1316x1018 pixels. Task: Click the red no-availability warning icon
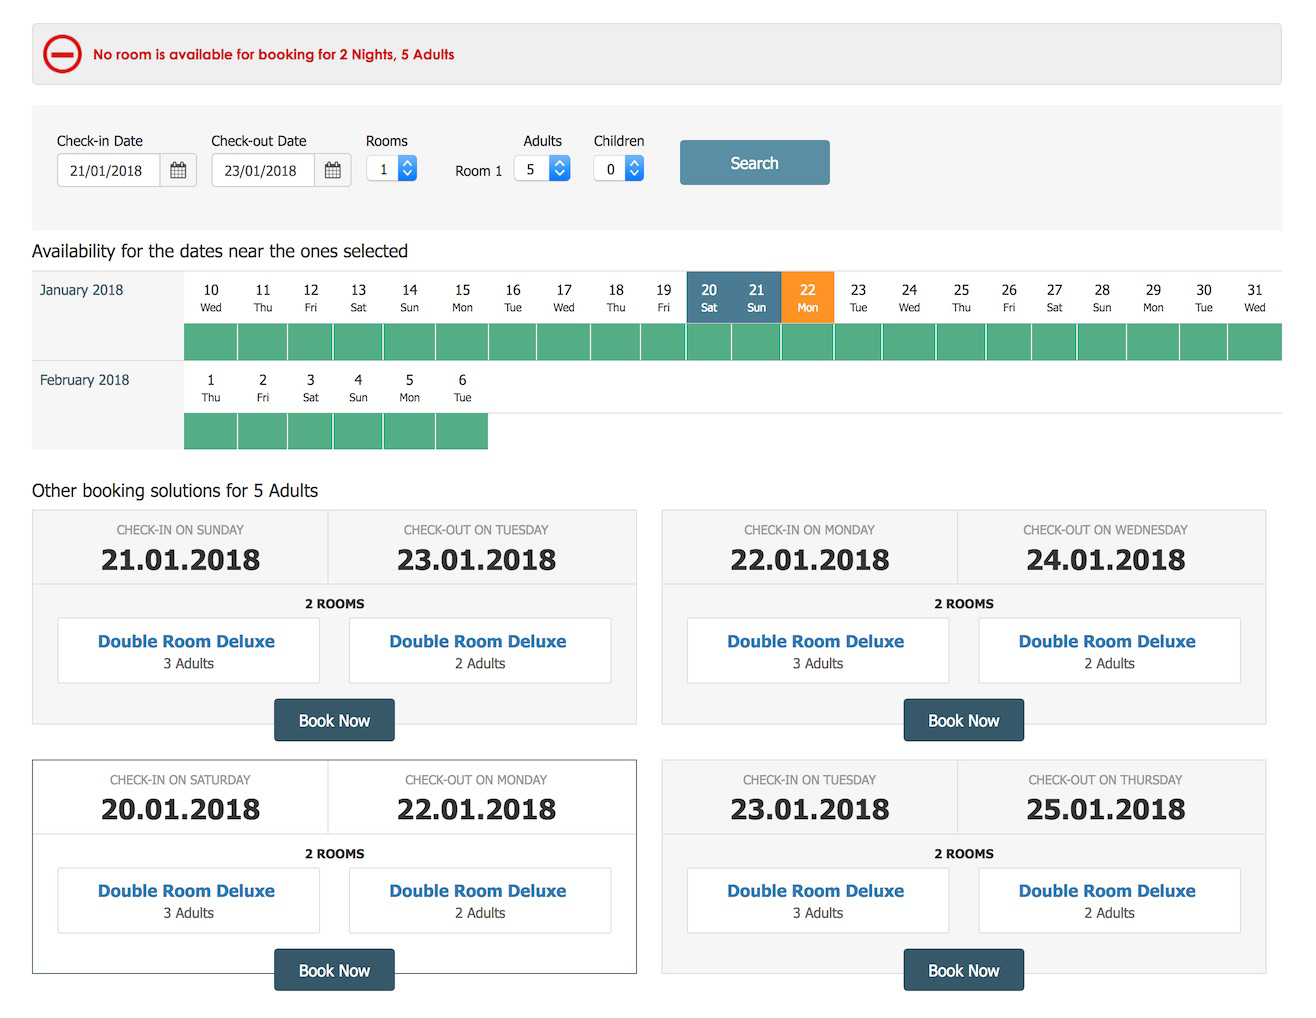(x=62, y=54)
